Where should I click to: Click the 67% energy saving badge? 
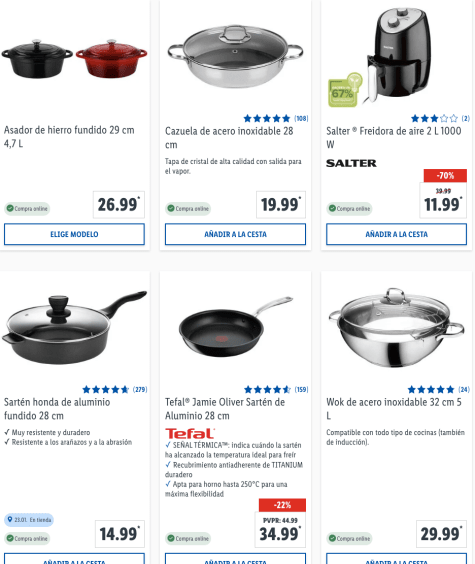(344, 90)
